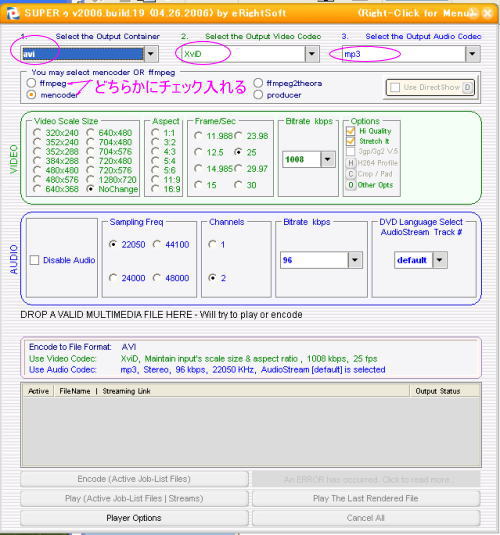Expand the video Bitrate kbps dropdown
This screenshot has height=535, width=500.
coord(328,159)
